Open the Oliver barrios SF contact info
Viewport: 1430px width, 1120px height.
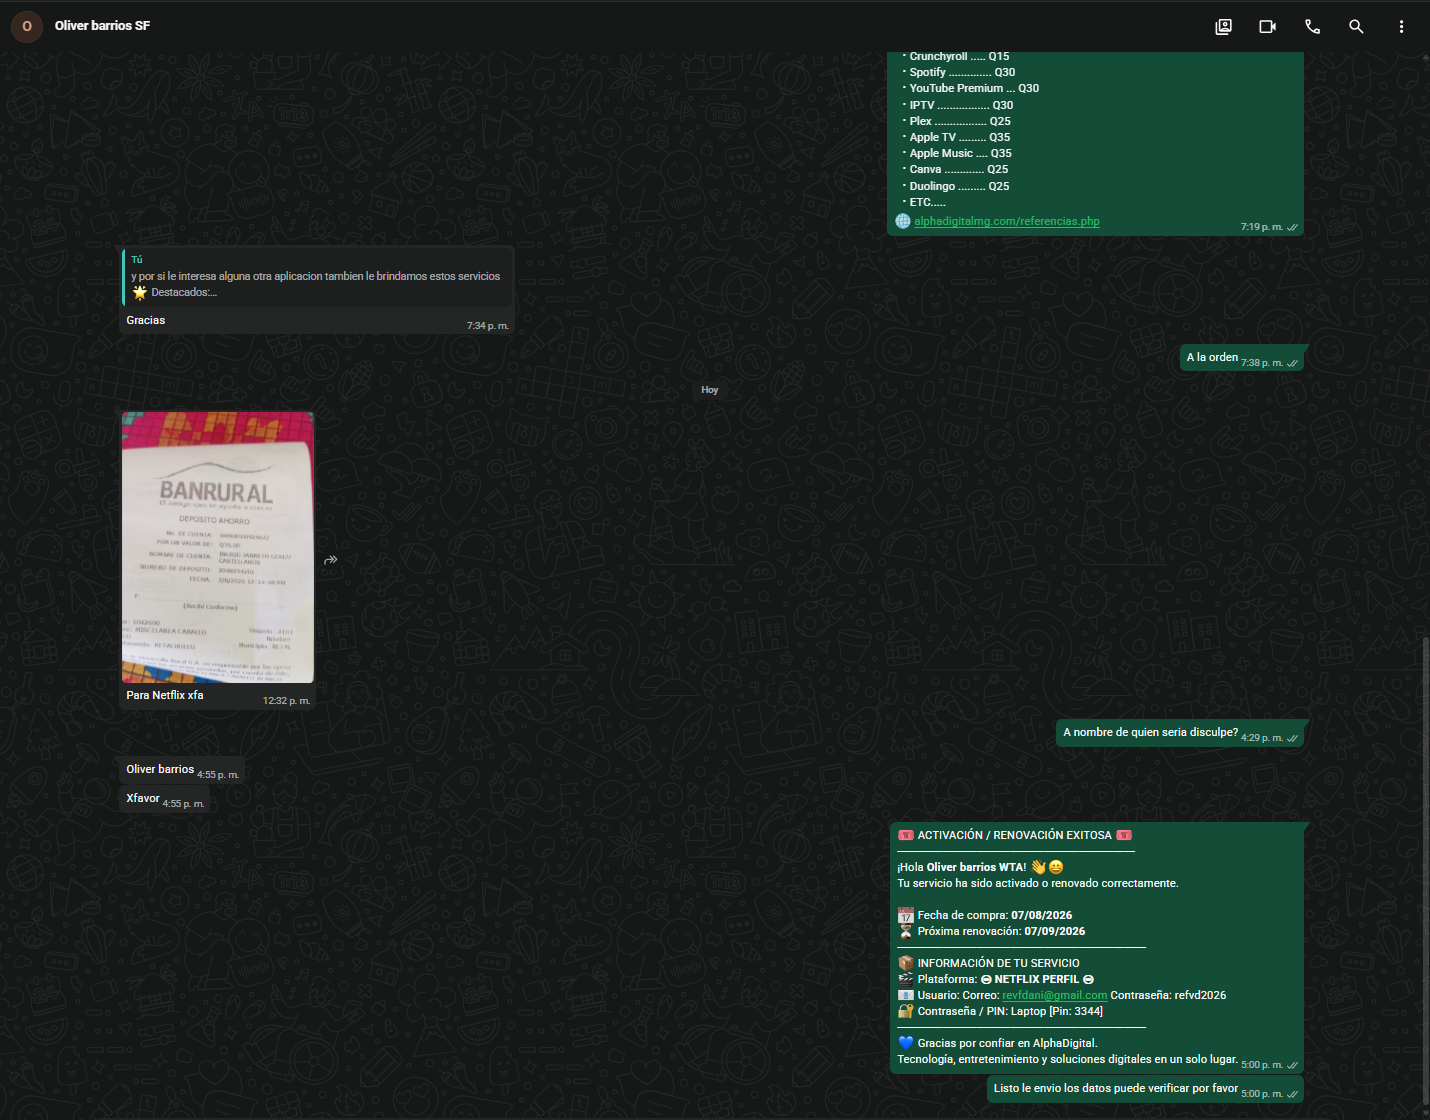click(102, 26)
